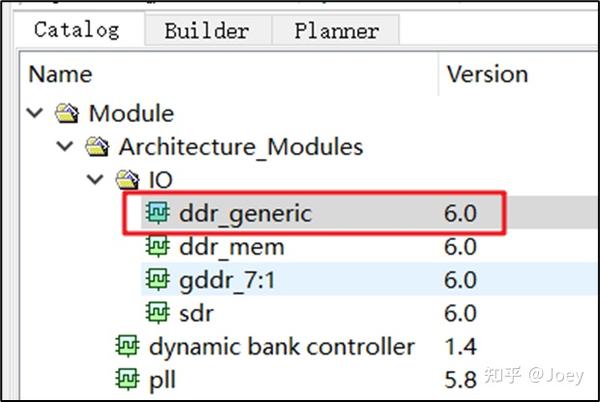Click the ddr_generic module chip icon
Screen dimensions: 600x402
pyautogui.click(x=157, y=213)
